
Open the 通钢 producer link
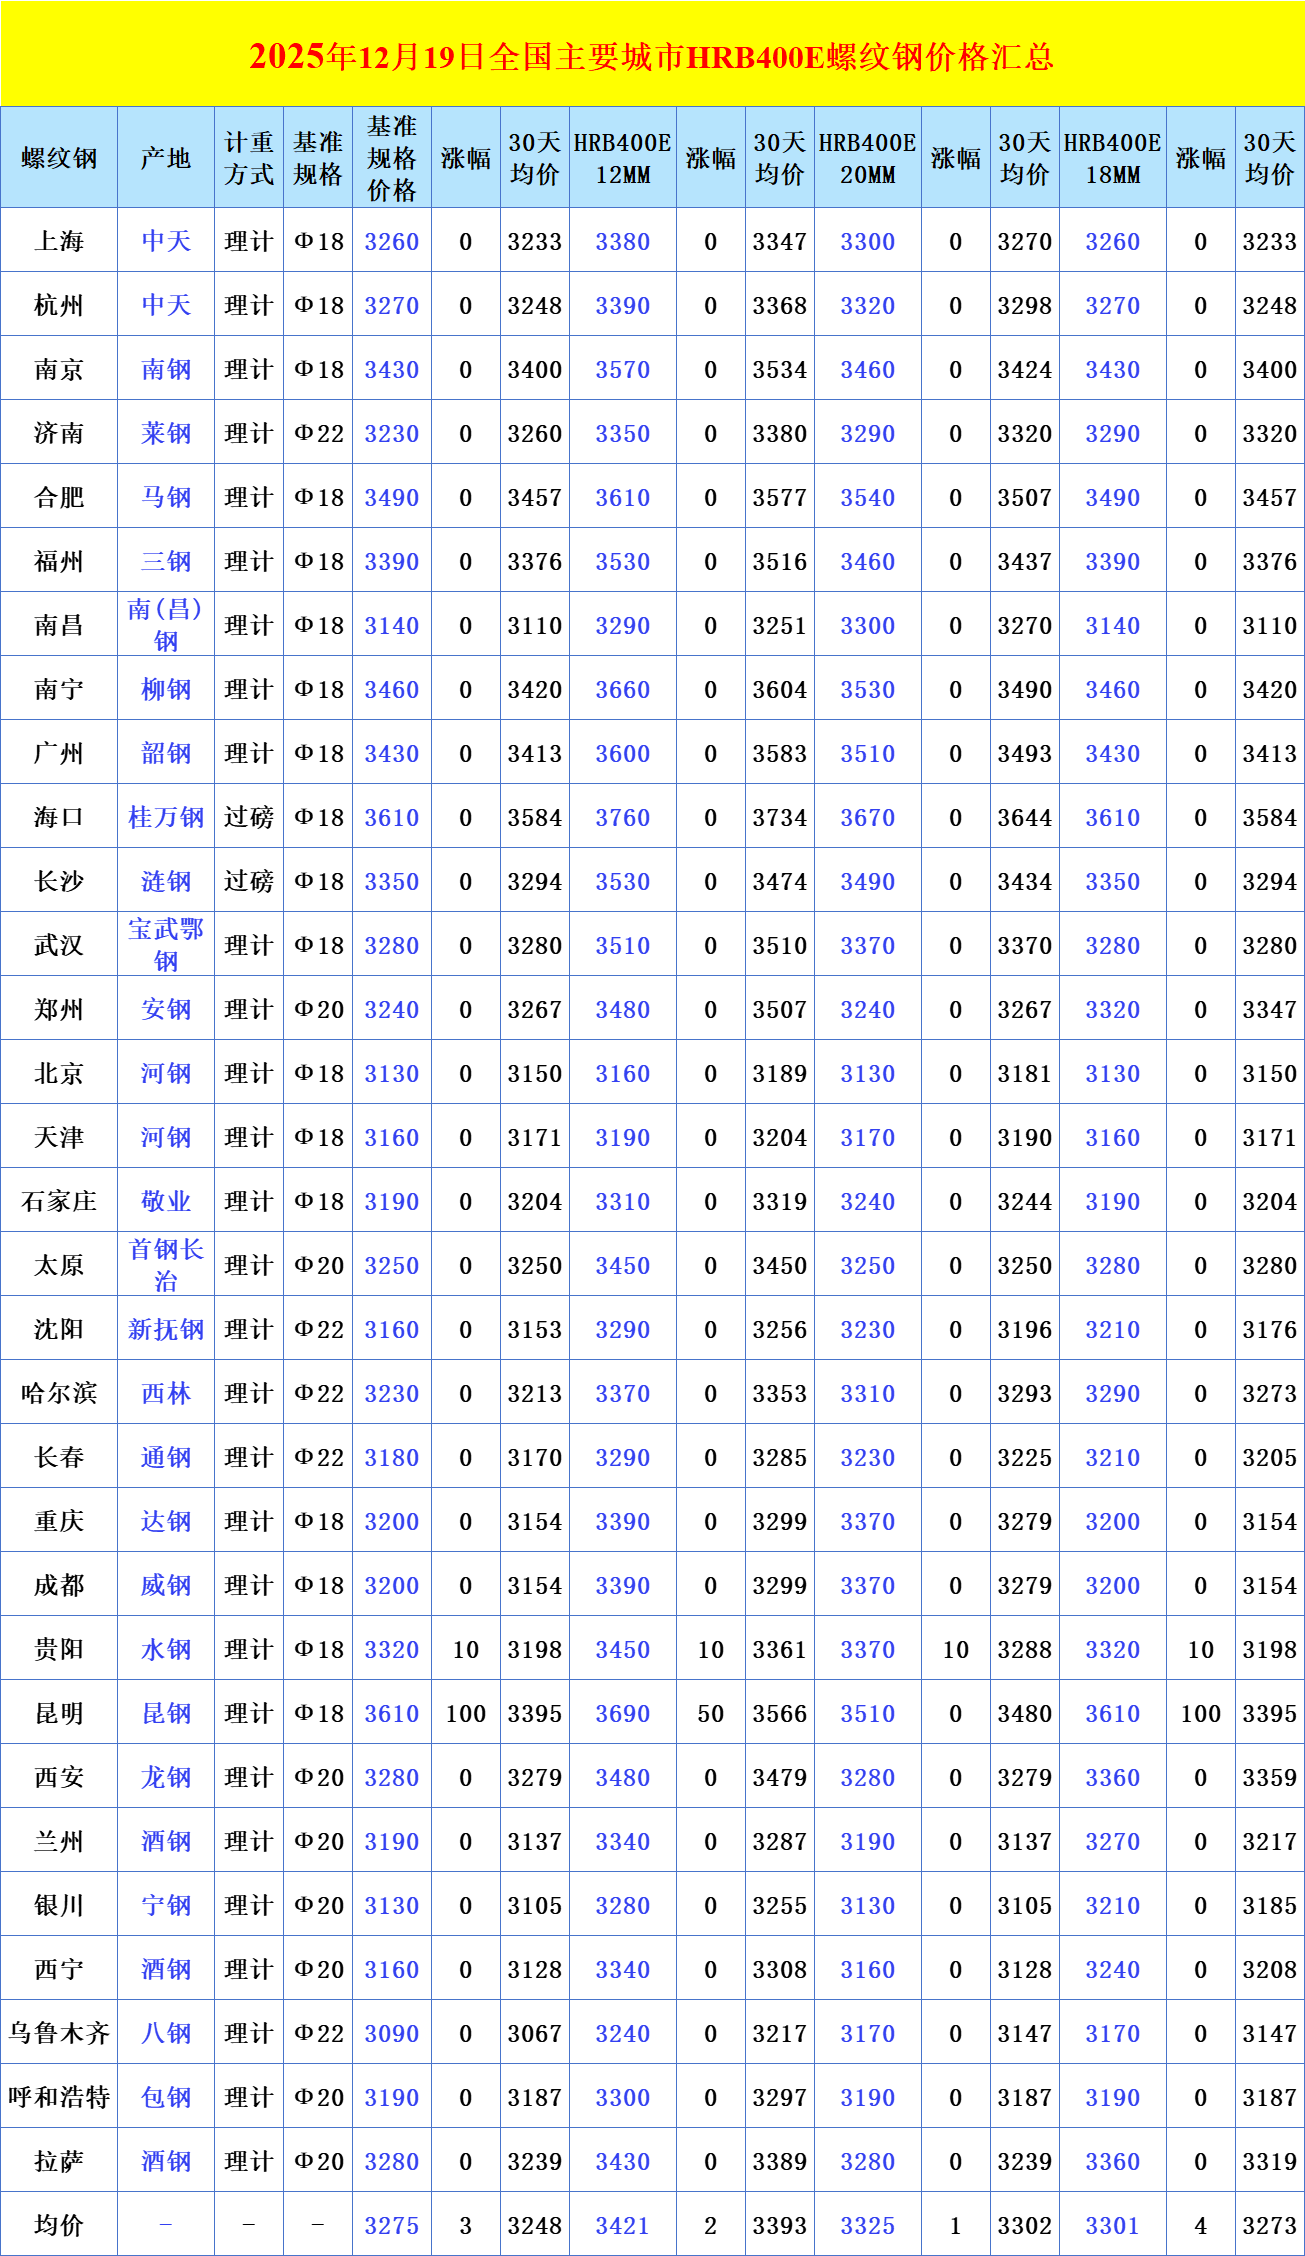(x=166, y=1458)
